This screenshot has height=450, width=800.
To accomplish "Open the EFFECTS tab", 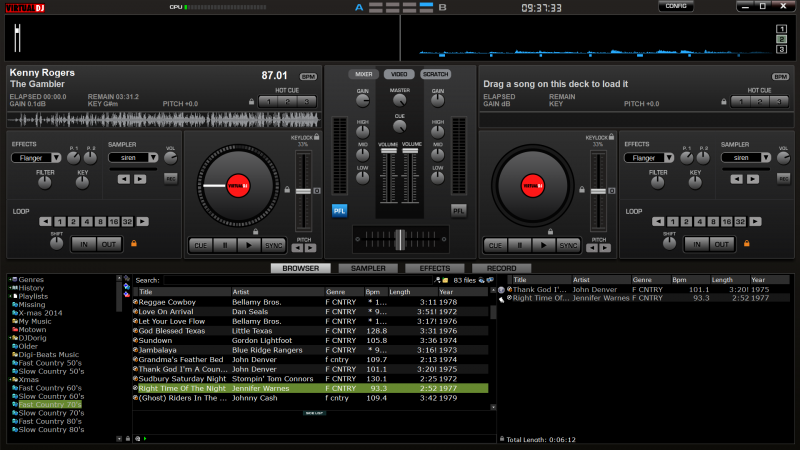I will point(435,268).
